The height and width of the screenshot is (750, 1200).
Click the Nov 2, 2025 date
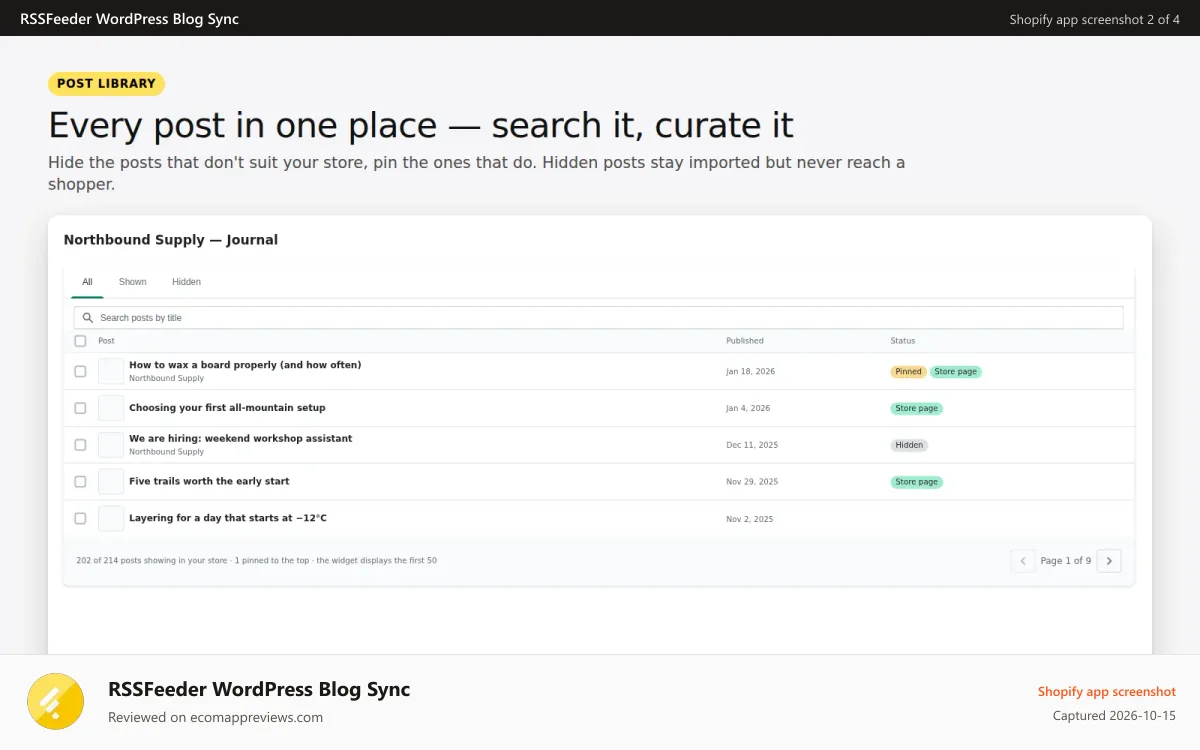coord(750,519)
